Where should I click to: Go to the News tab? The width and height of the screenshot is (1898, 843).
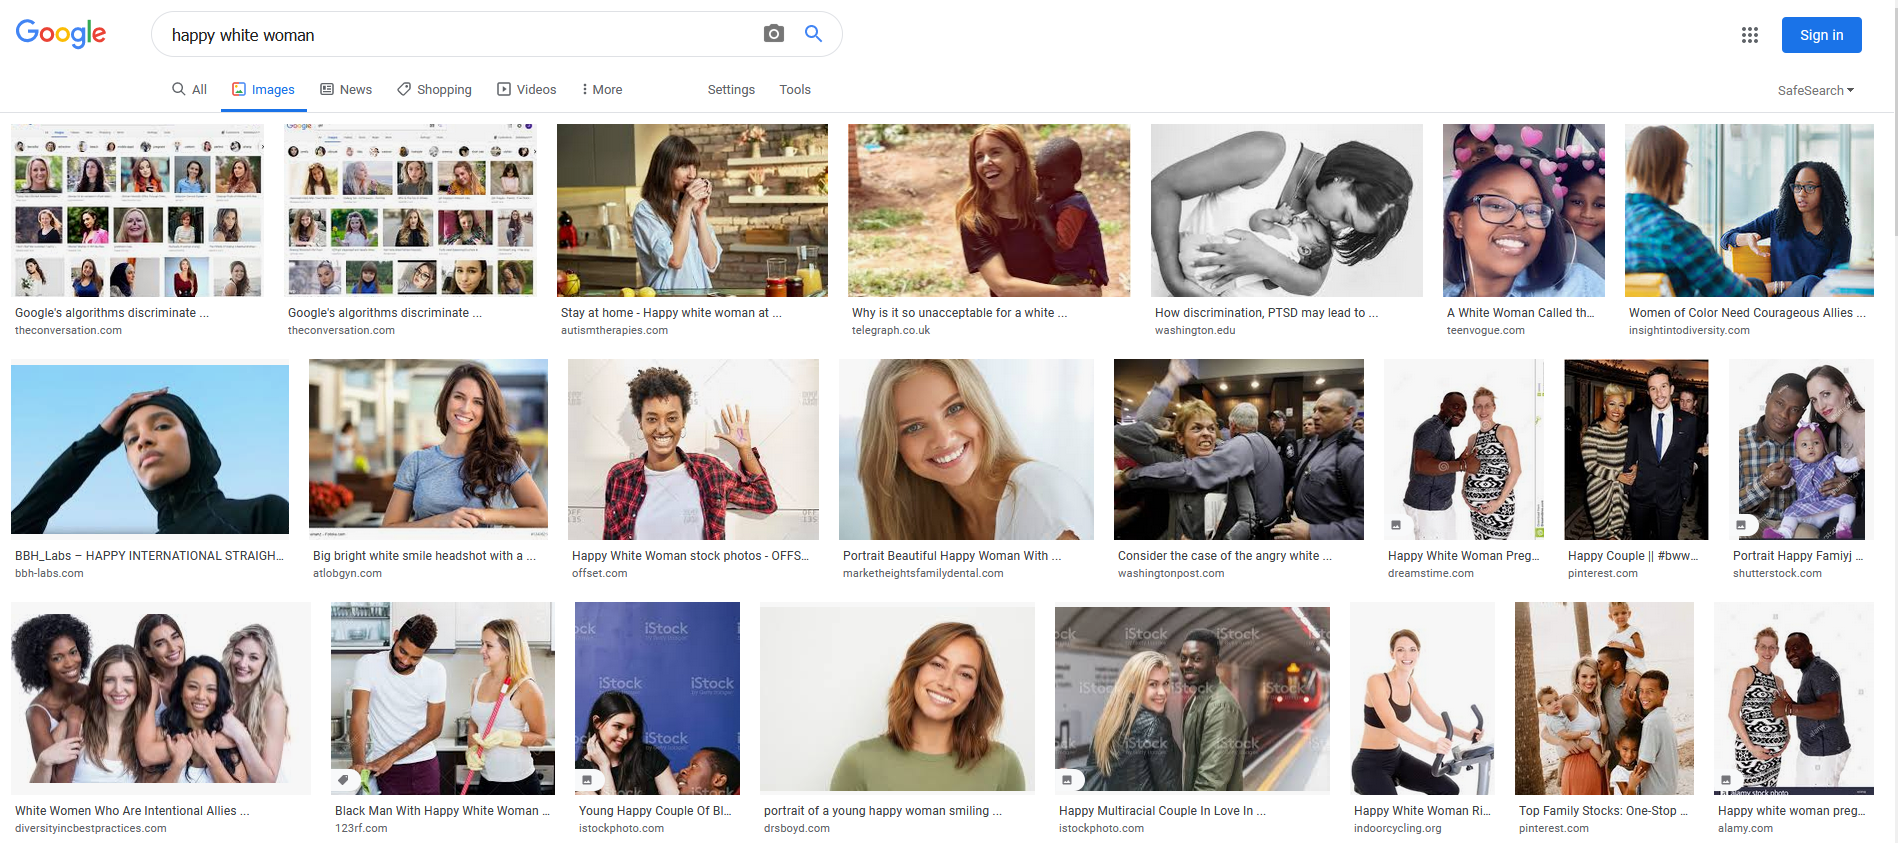346,89
